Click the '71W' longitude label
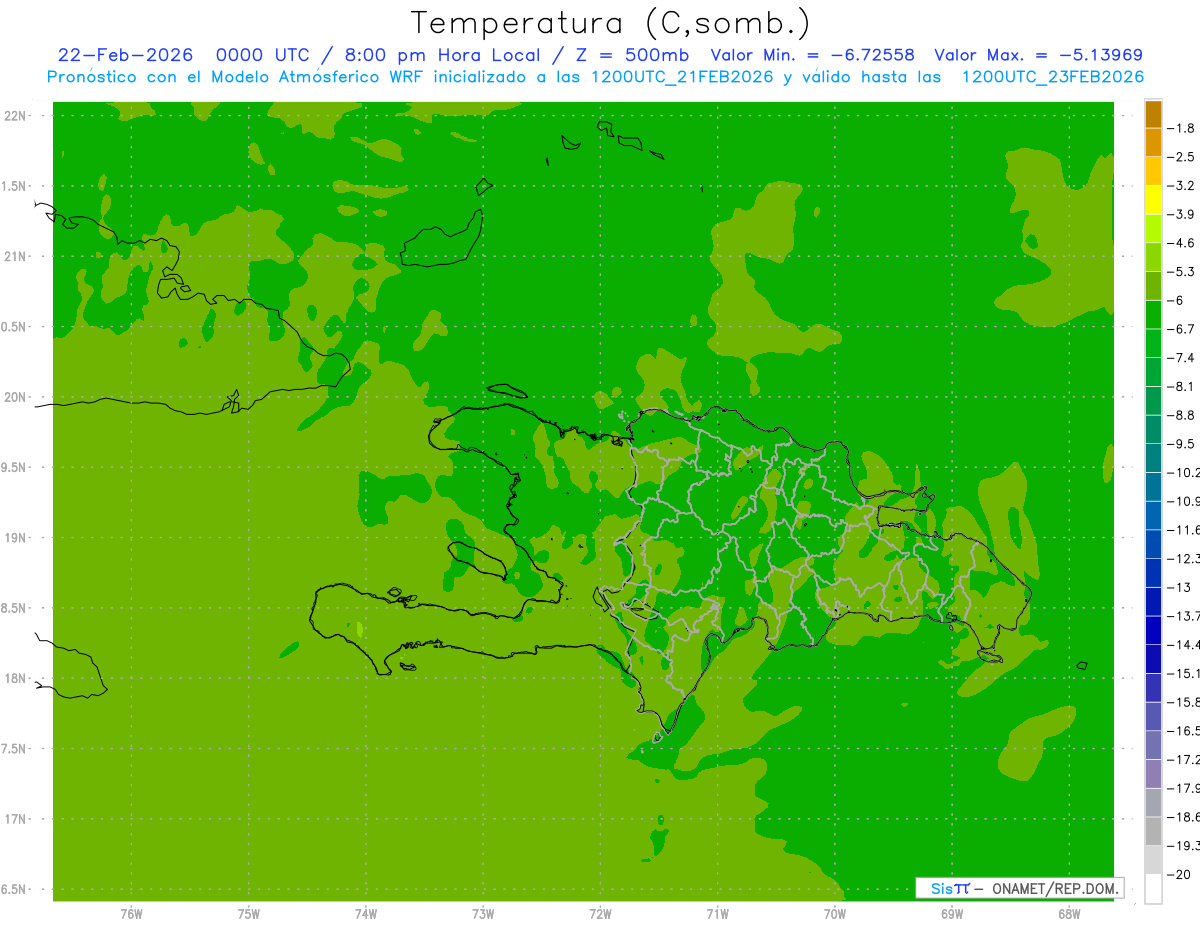1200x927 pixels. coord(717,914)
